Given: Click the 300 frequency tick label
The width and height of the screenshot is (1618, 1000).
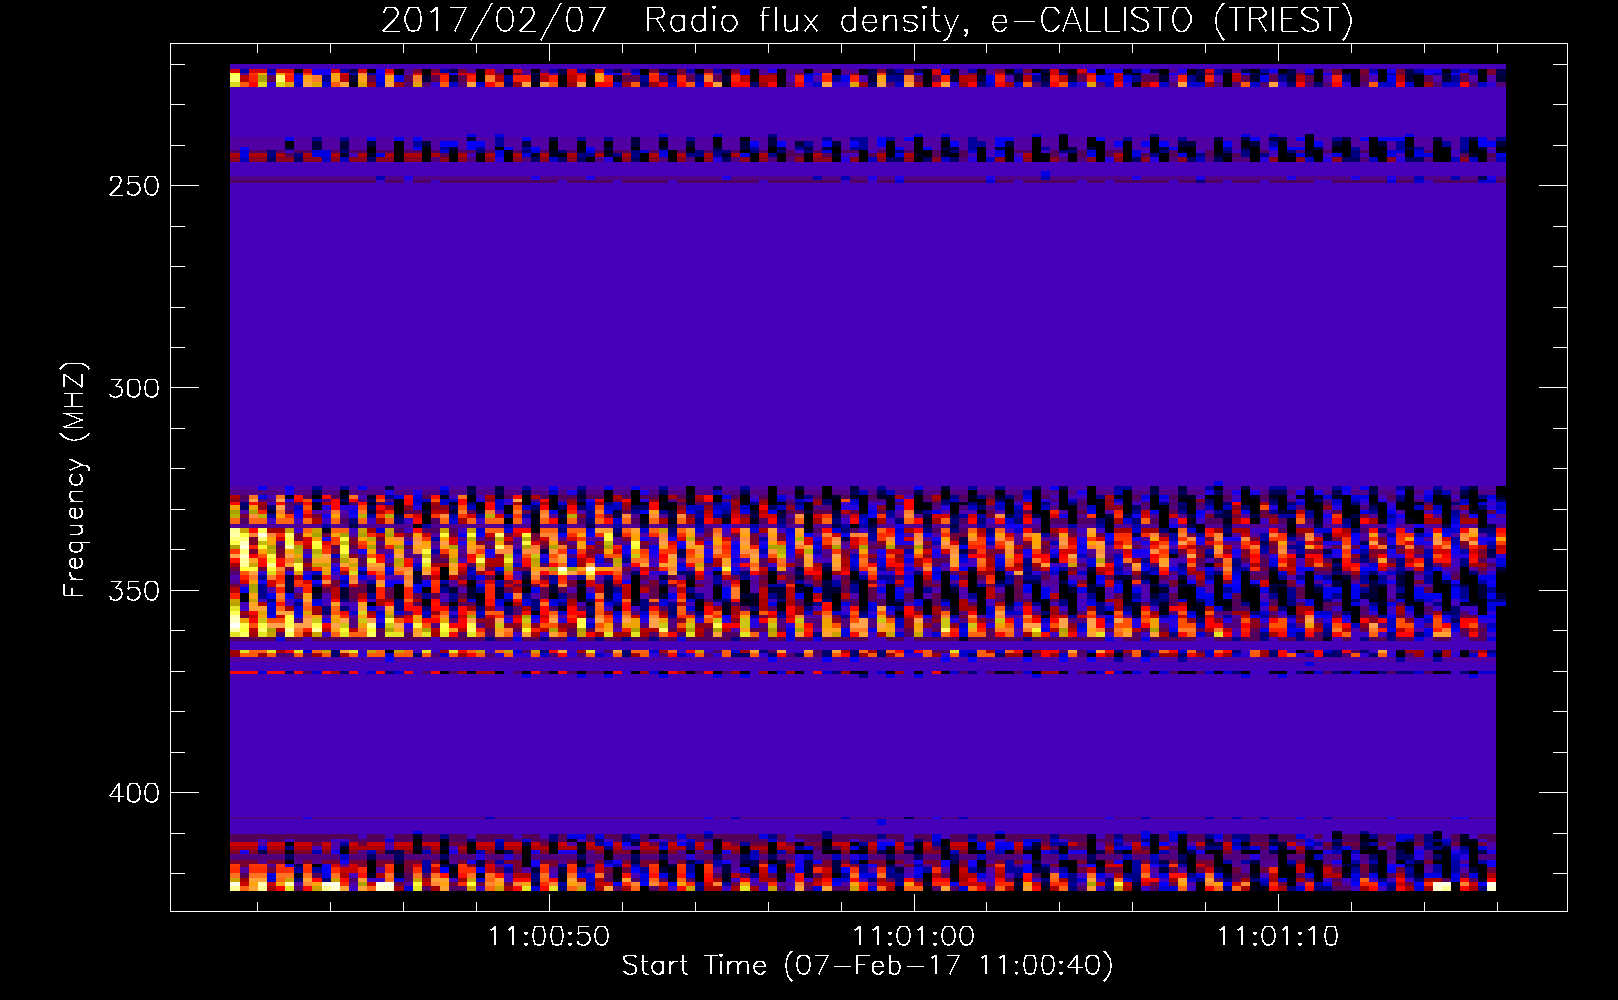Looking at the screenshot, I should (134, 388).
